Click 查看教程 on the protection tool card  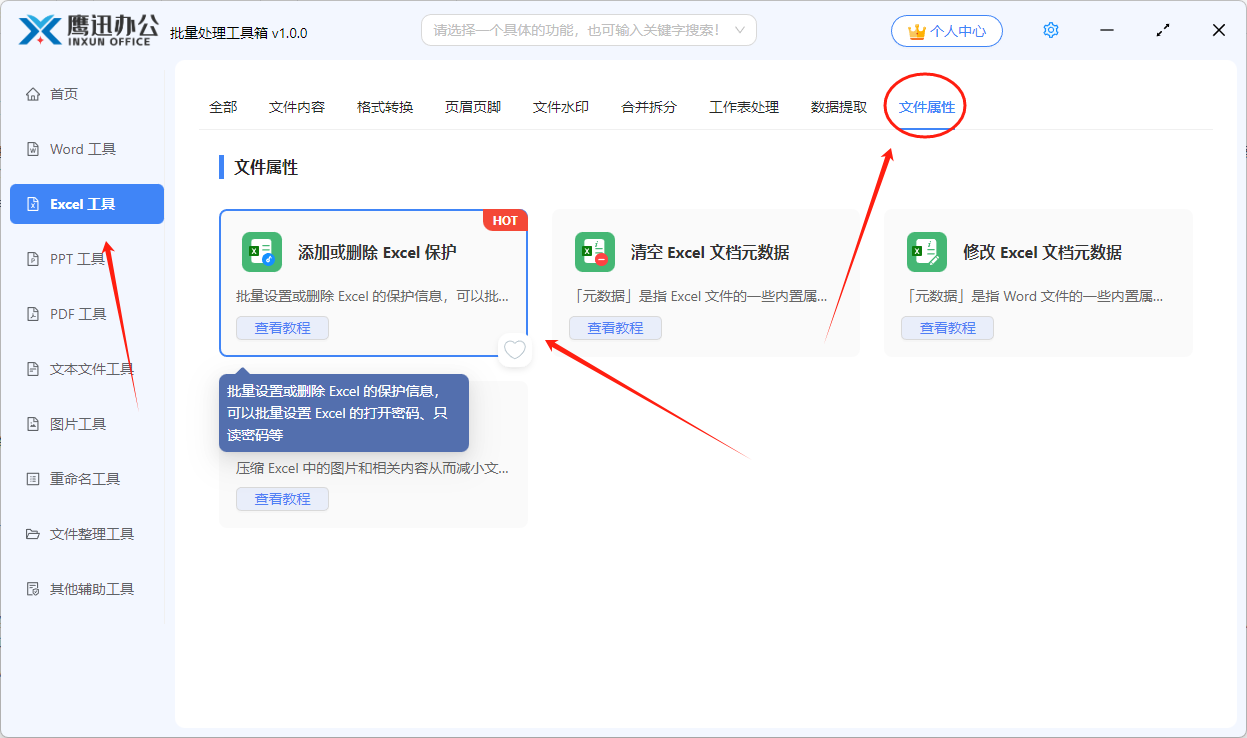point(282,327)
